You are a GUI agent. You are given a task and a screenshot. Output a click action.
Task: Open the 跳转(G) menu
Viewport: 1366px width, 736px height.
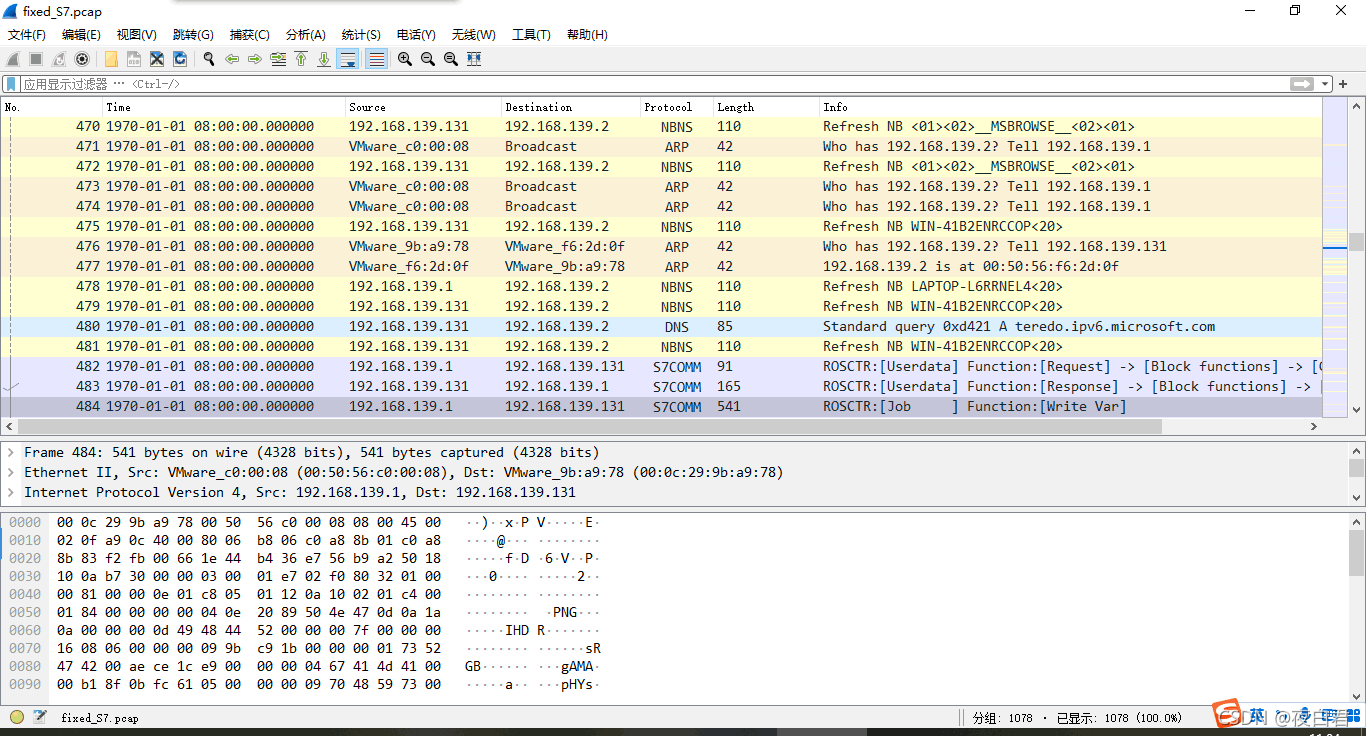(x=193, y=35)
